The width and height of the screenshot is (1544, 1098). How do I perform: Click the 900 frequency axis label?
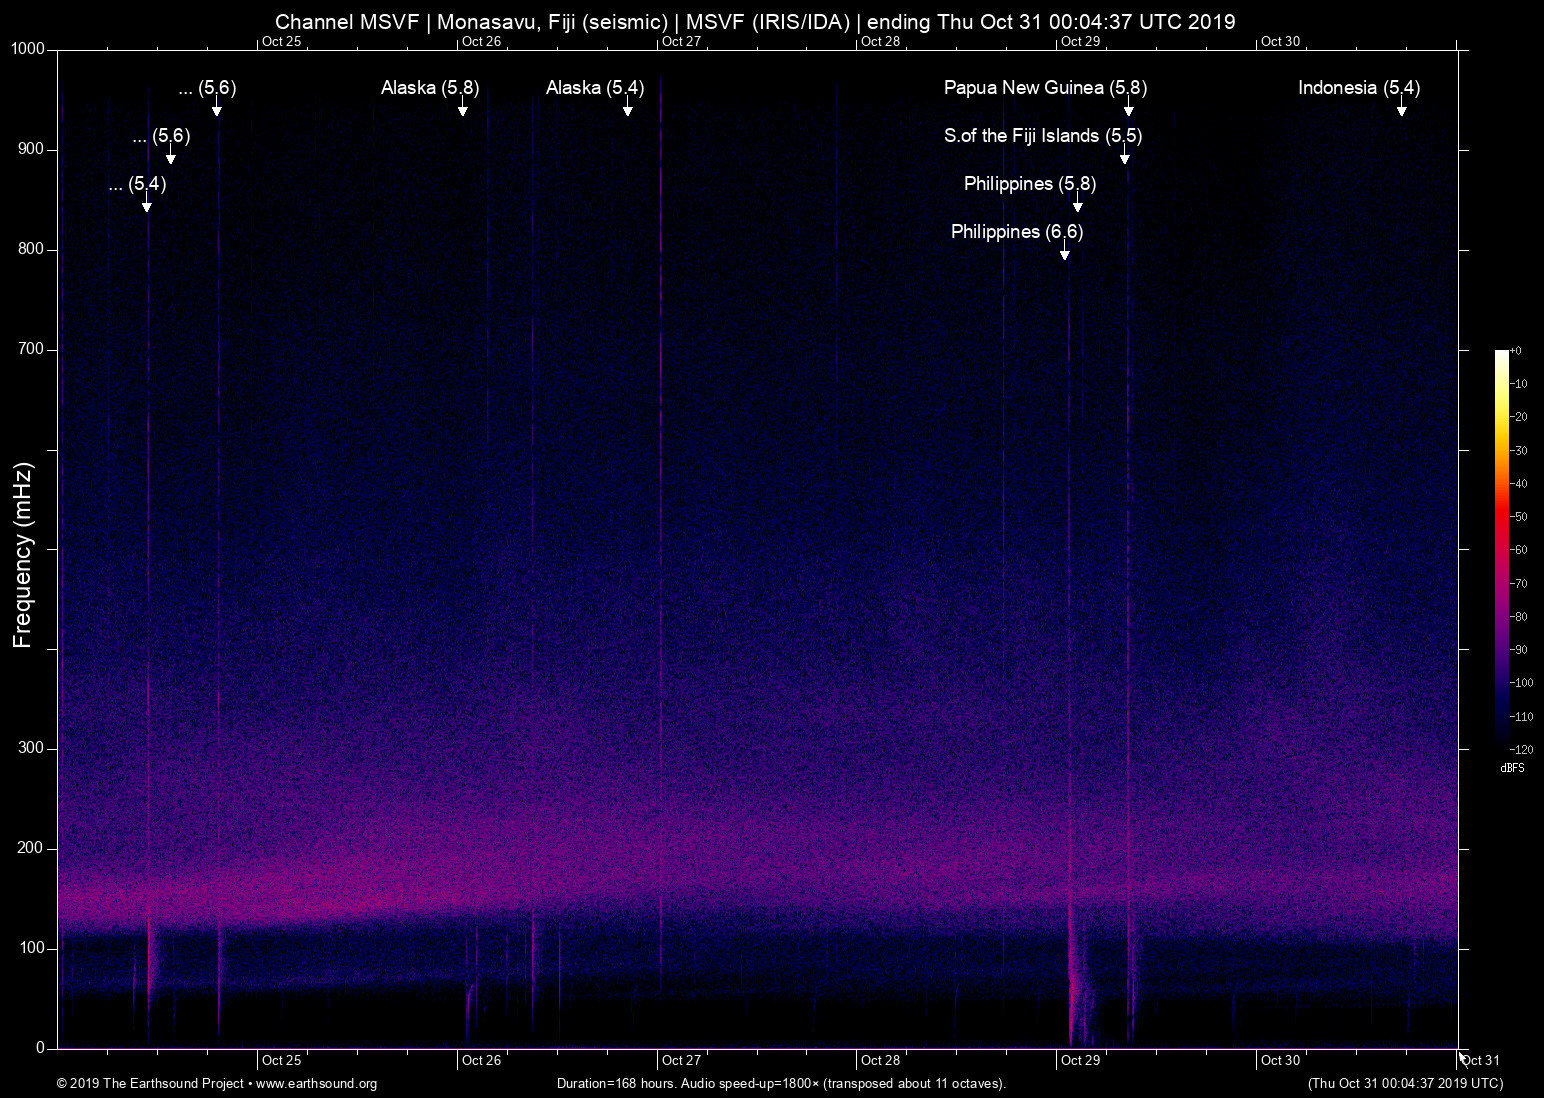[x=32, y=149]
